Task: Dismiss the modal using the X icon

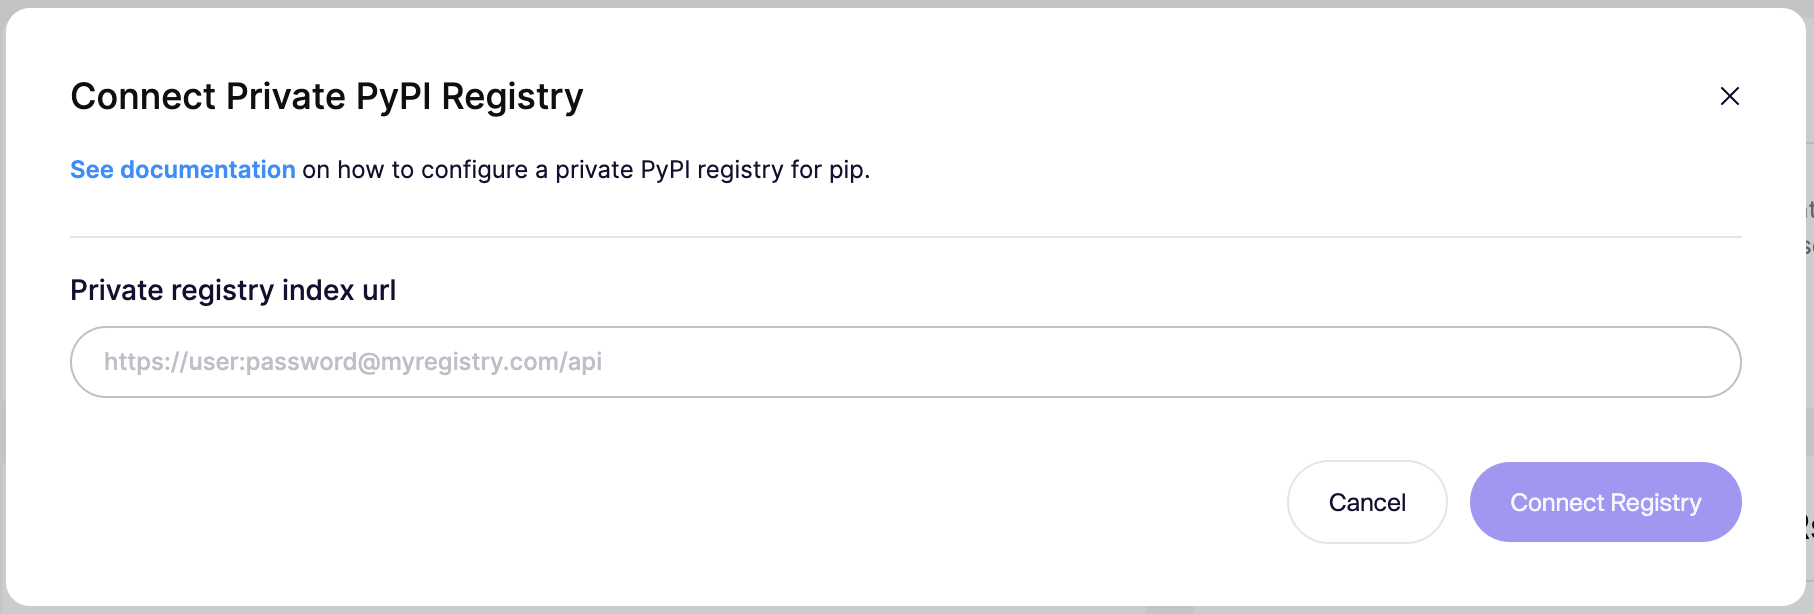Action: 1729,96
